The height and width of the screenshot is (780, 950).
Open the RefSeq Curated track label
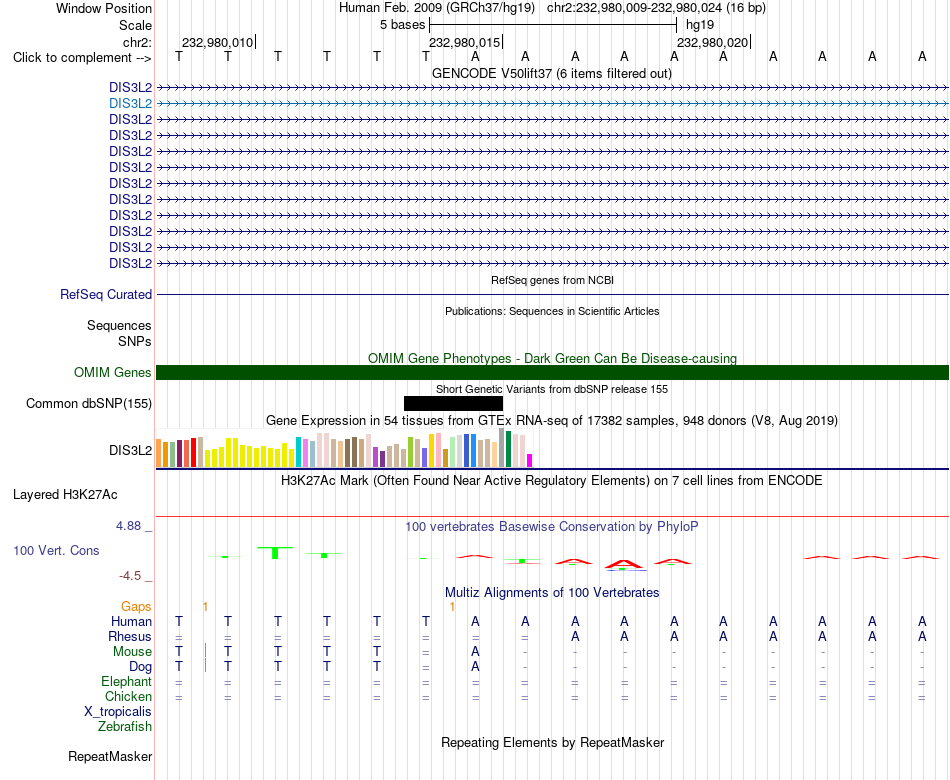click(106, 295)
